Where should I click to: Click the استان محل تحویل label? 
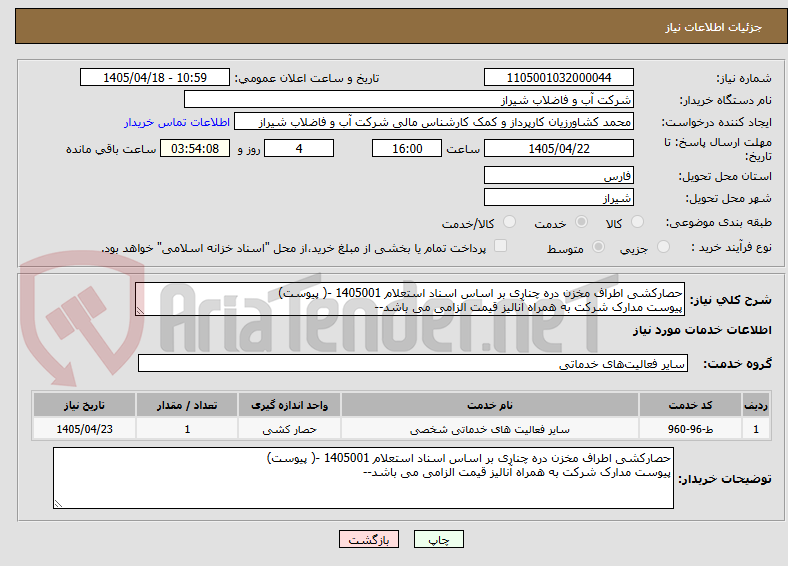(x=725, y=176)
